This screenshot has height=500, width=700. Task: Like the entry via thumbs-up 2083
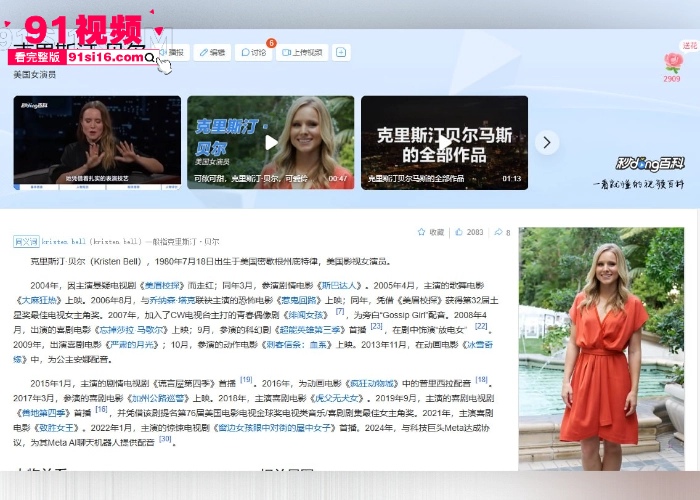point(469,232)
